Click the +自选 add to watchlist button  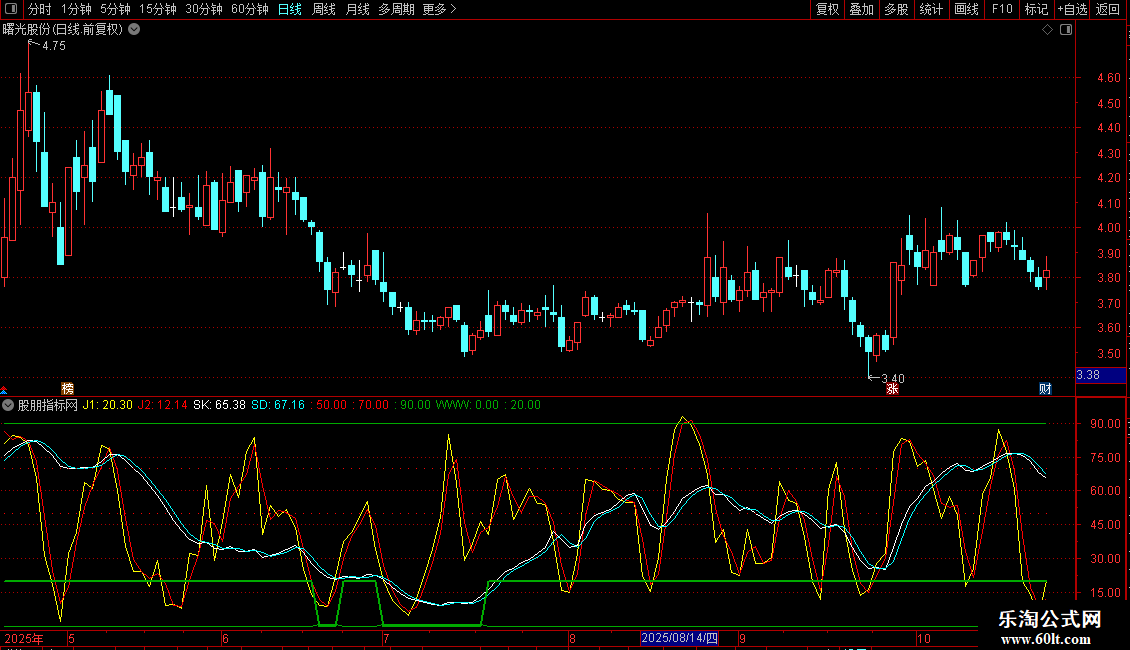tap(1072, 9)
